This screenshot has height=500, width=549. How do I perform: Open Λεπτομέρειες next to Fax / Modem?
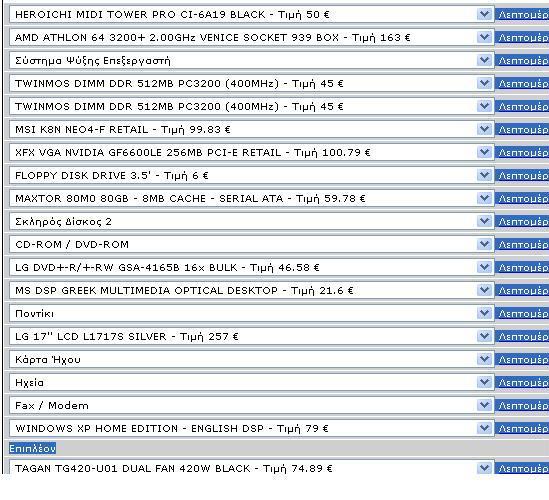click(522, 405)
